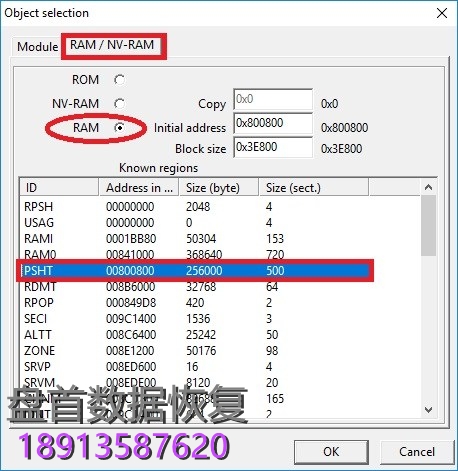Click size value 50304 cell

coord(201,239)
